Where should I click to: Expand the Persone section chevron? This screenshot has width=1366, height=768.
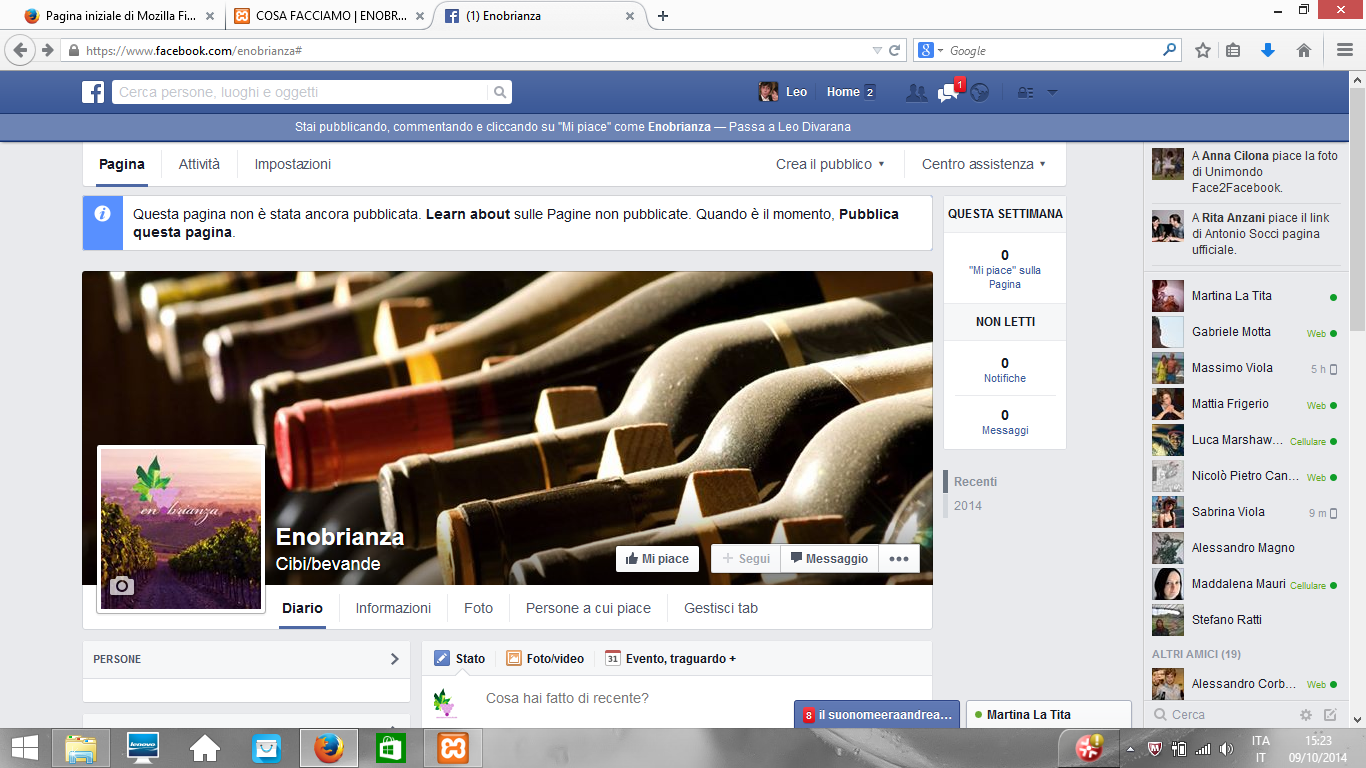click(394, 659)
